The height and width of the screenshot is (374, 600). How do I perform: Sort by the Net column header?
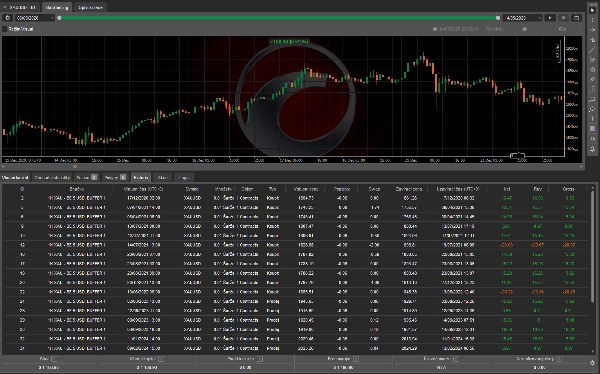507,189
